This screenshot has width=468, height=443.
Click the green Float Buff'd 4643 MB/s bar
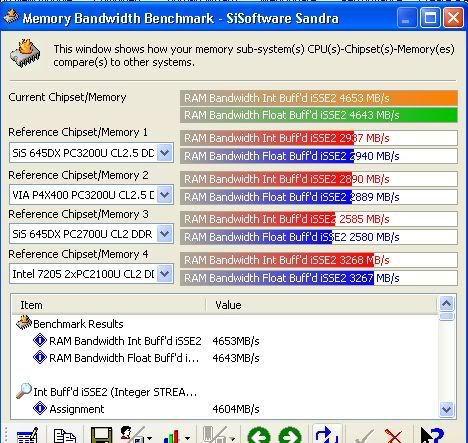click(x=319, y=115)
